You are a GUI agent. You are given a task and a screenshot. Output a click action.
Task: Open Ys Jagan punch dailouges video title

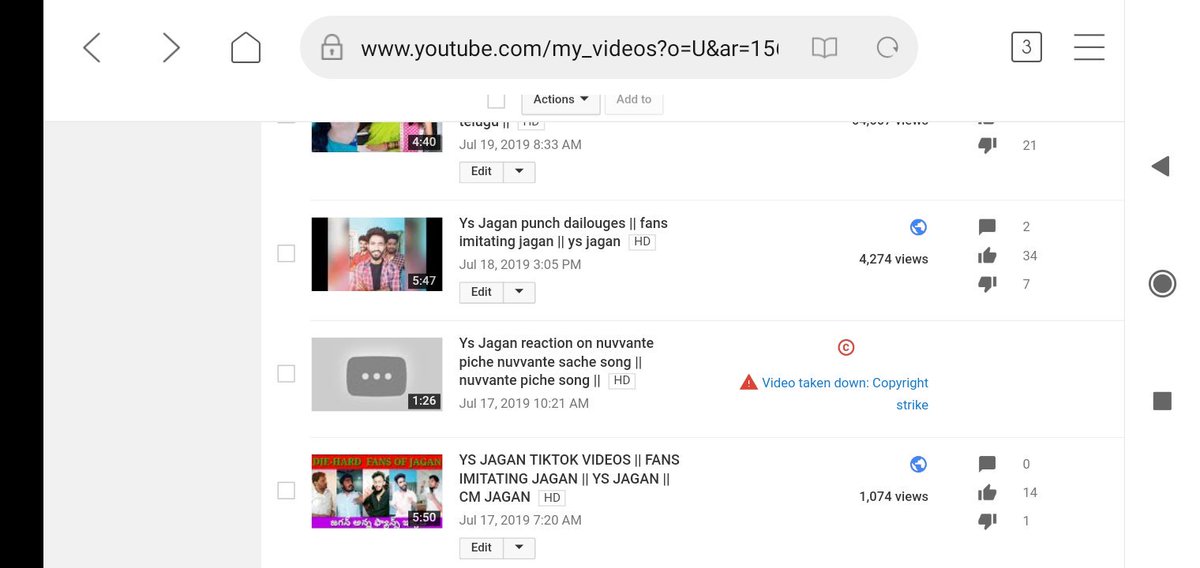pos(563,232)
